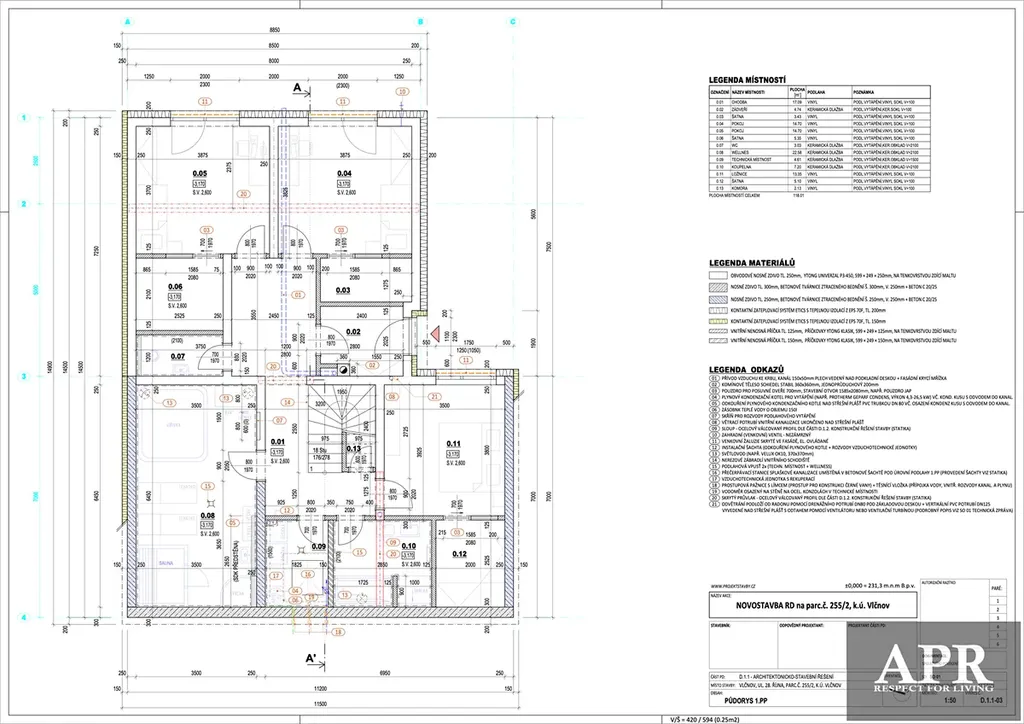Click the chimney symbol near the staircase
The height and width of the screenshot is (724, 1024).
[x=342, y=367]
